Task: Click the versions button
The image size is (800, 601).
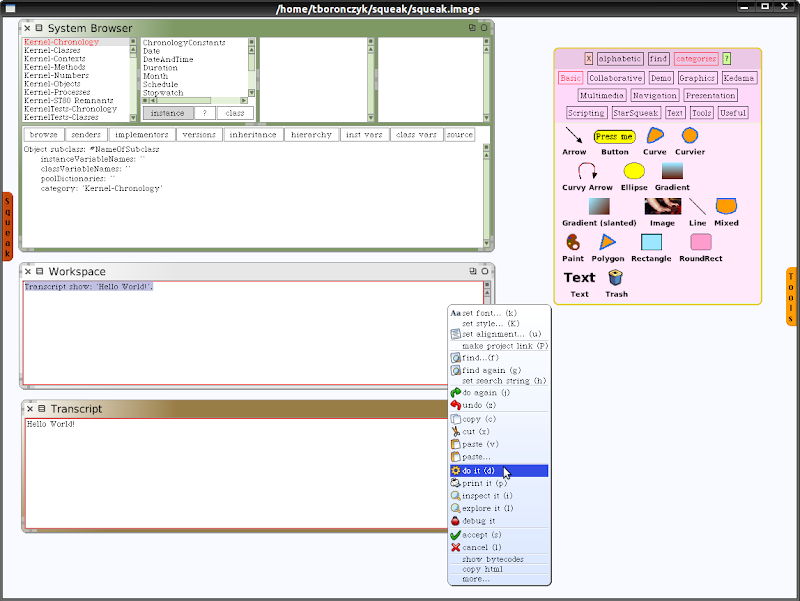Action: point(199,135)
